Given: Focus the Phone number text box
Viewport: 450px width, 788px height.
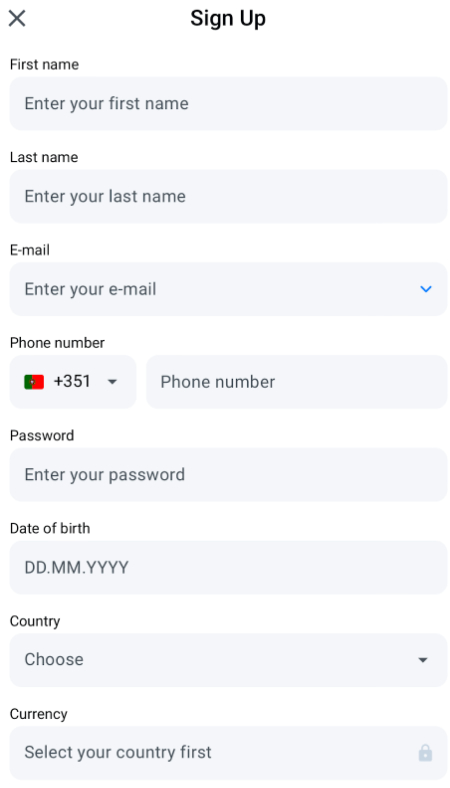Looking at the screenshot, I should click(296, 382).
